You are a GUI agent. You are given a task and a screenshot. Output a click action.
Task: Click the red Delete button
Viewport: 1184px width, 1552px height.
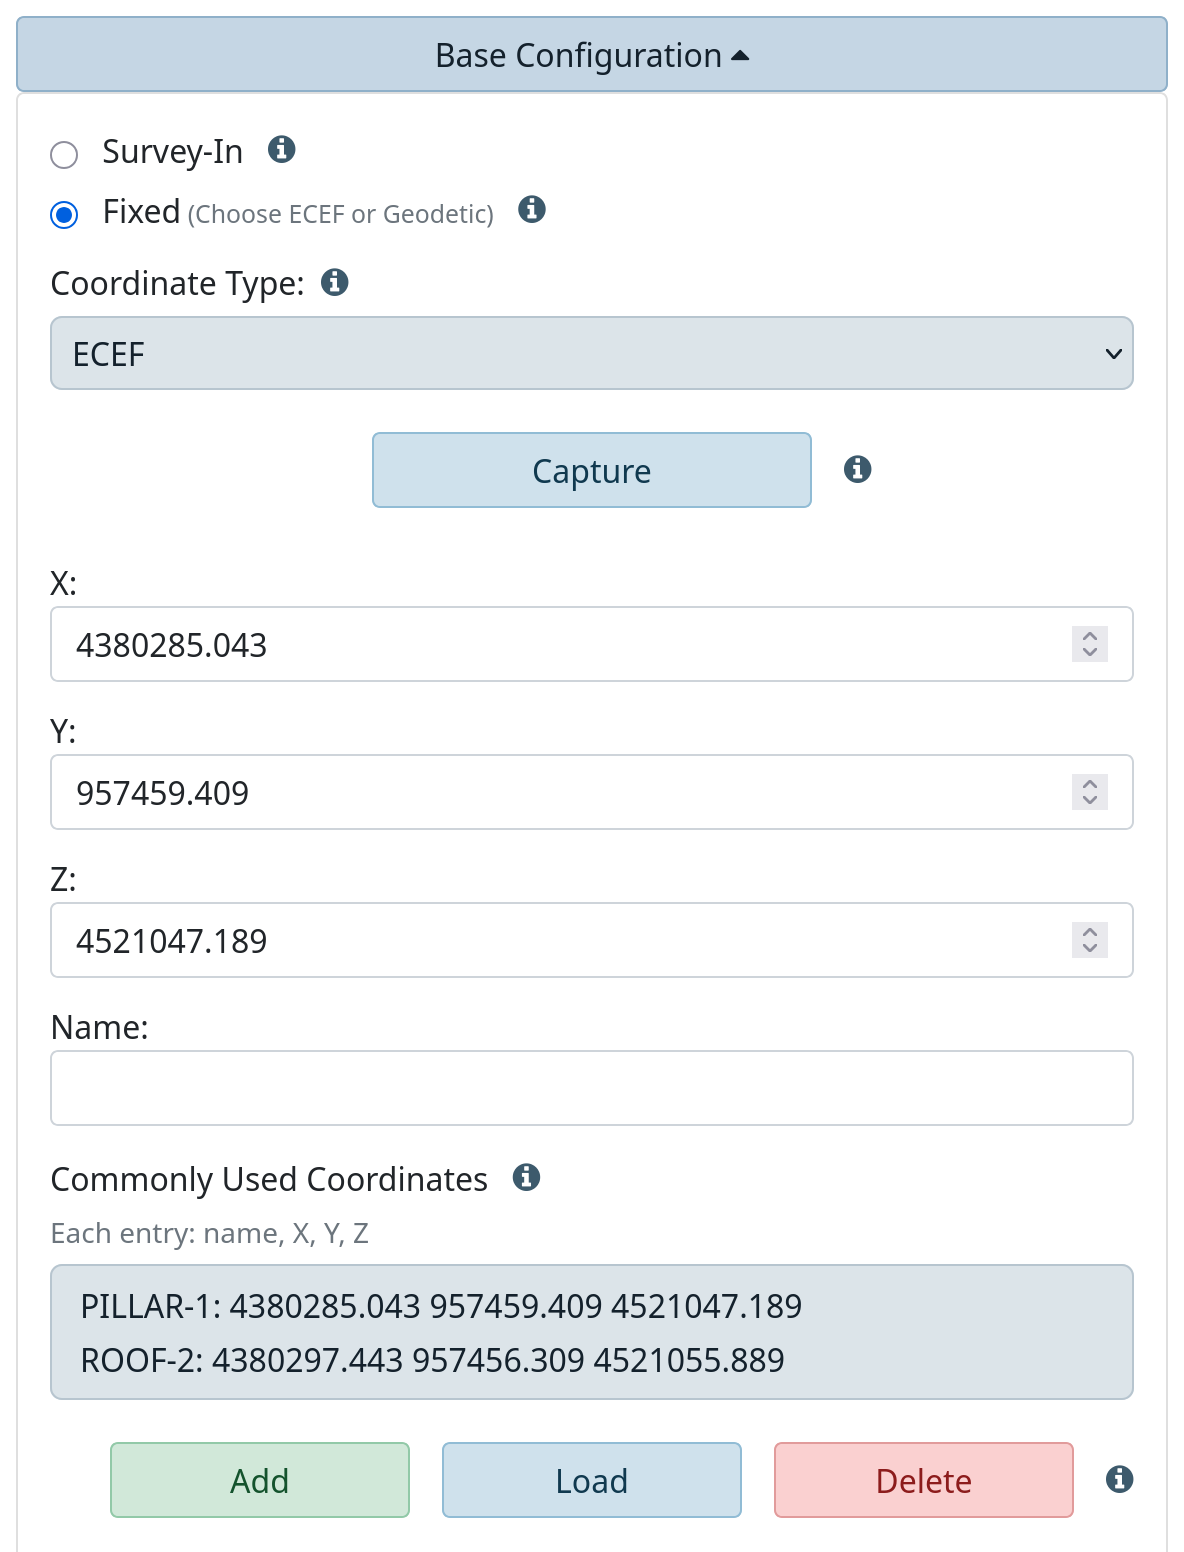click(x=924, y=1480)
